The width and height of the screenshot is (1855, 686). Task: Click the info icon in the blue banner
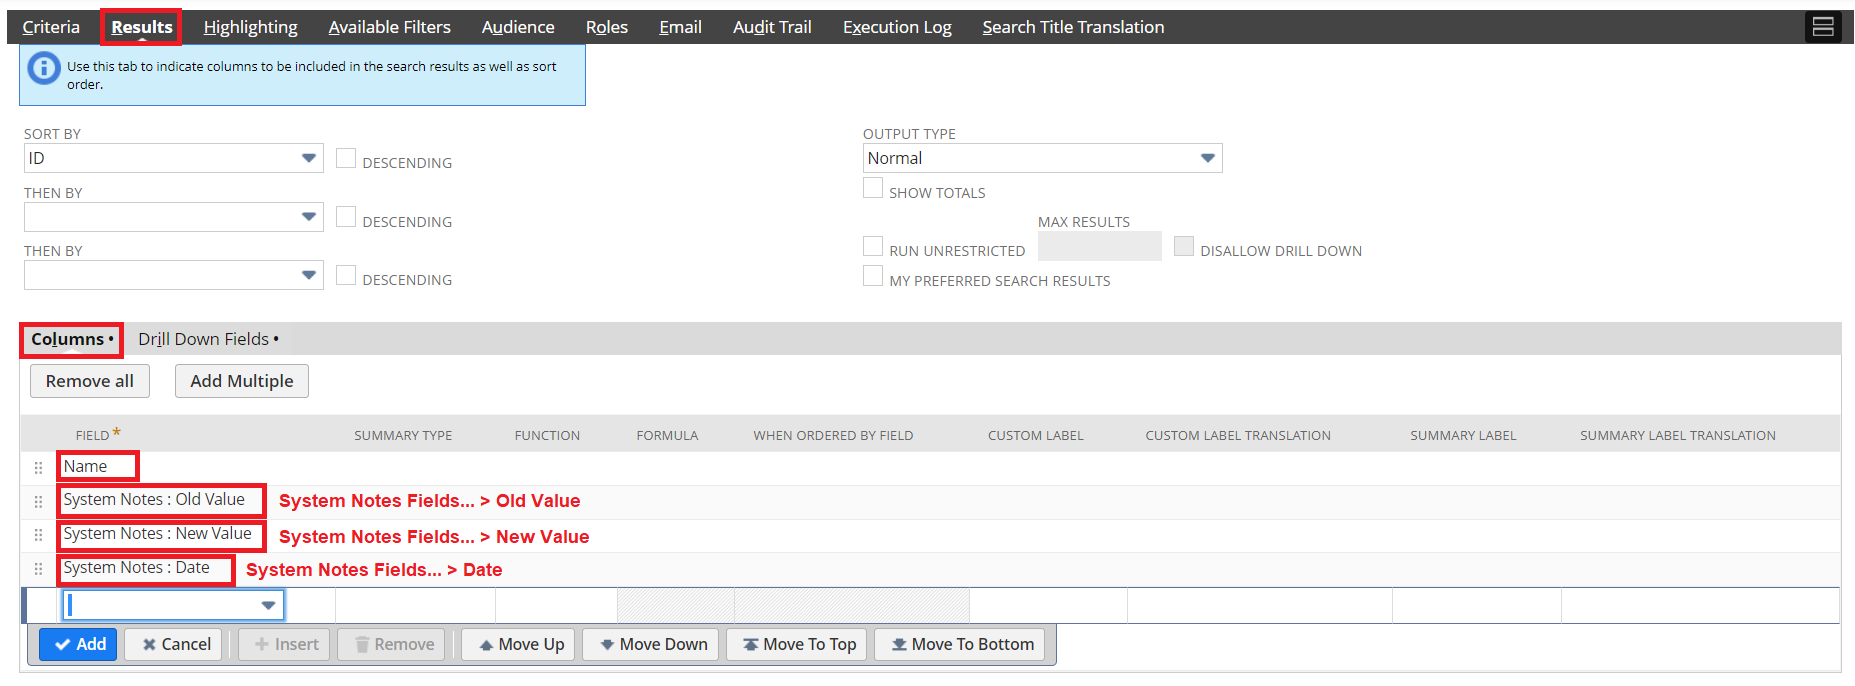coord(43,68)
